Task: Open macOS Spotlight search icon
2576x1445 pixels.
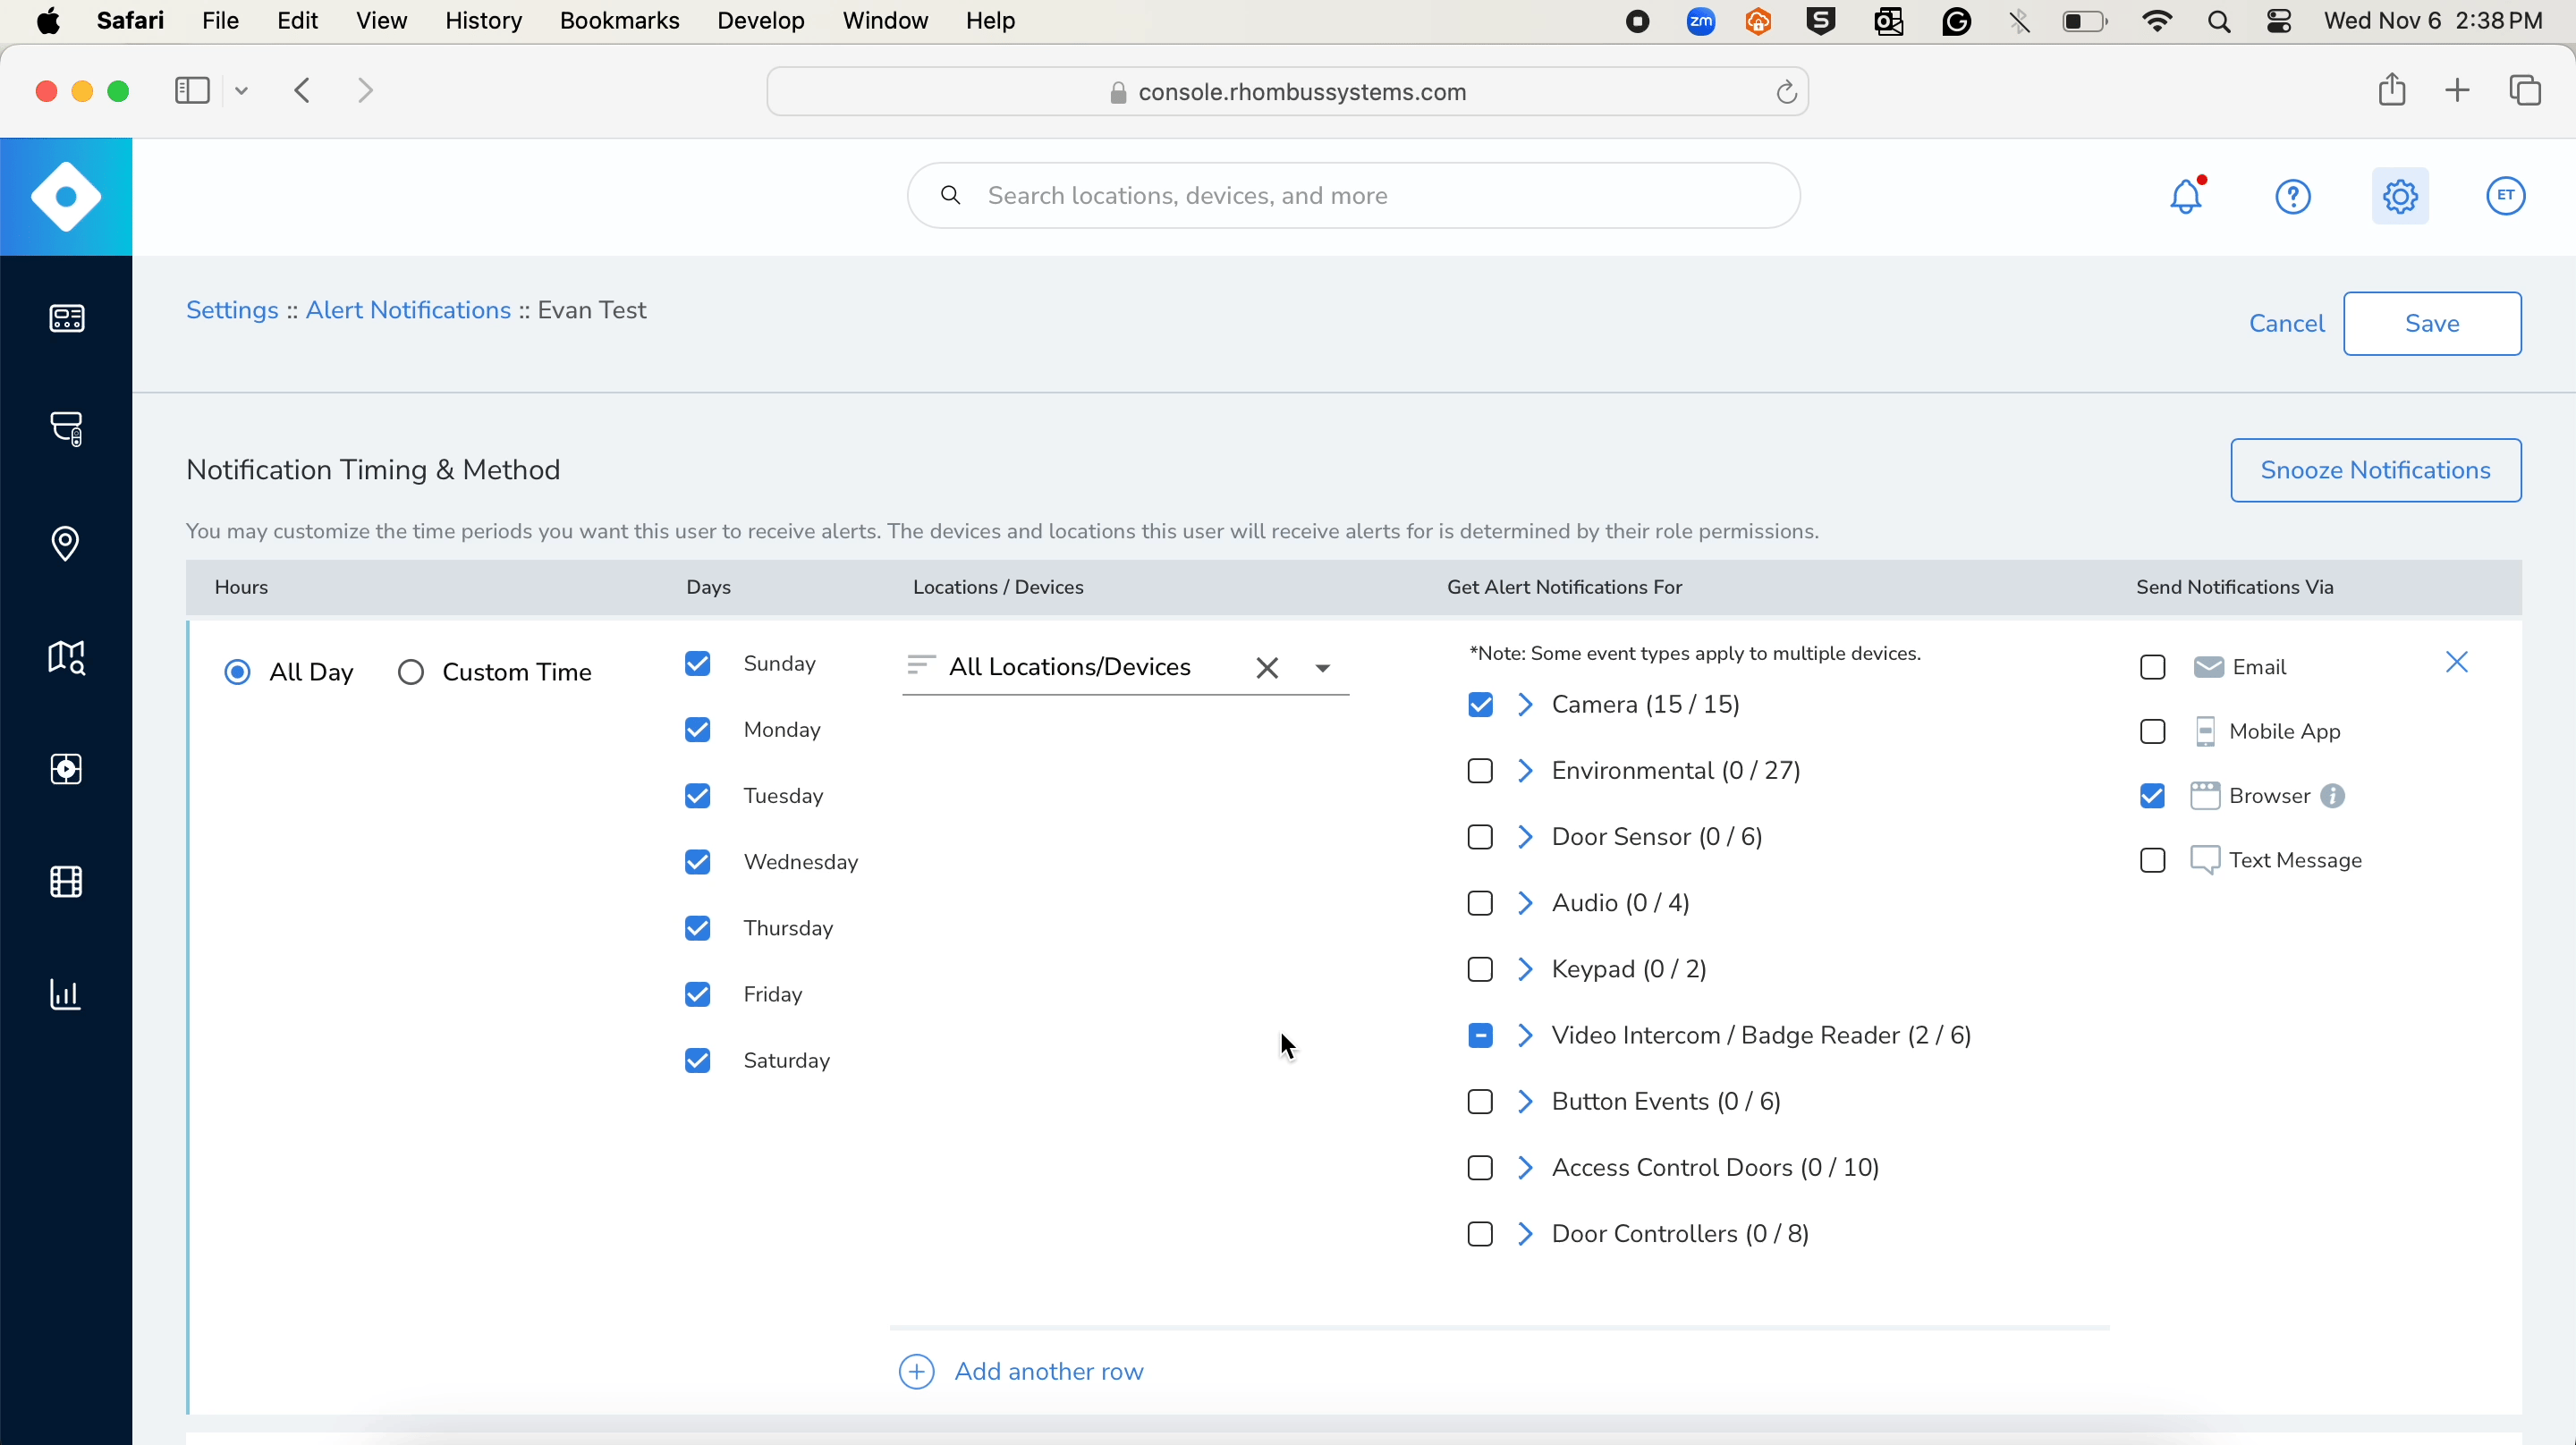Action: 2219,21
